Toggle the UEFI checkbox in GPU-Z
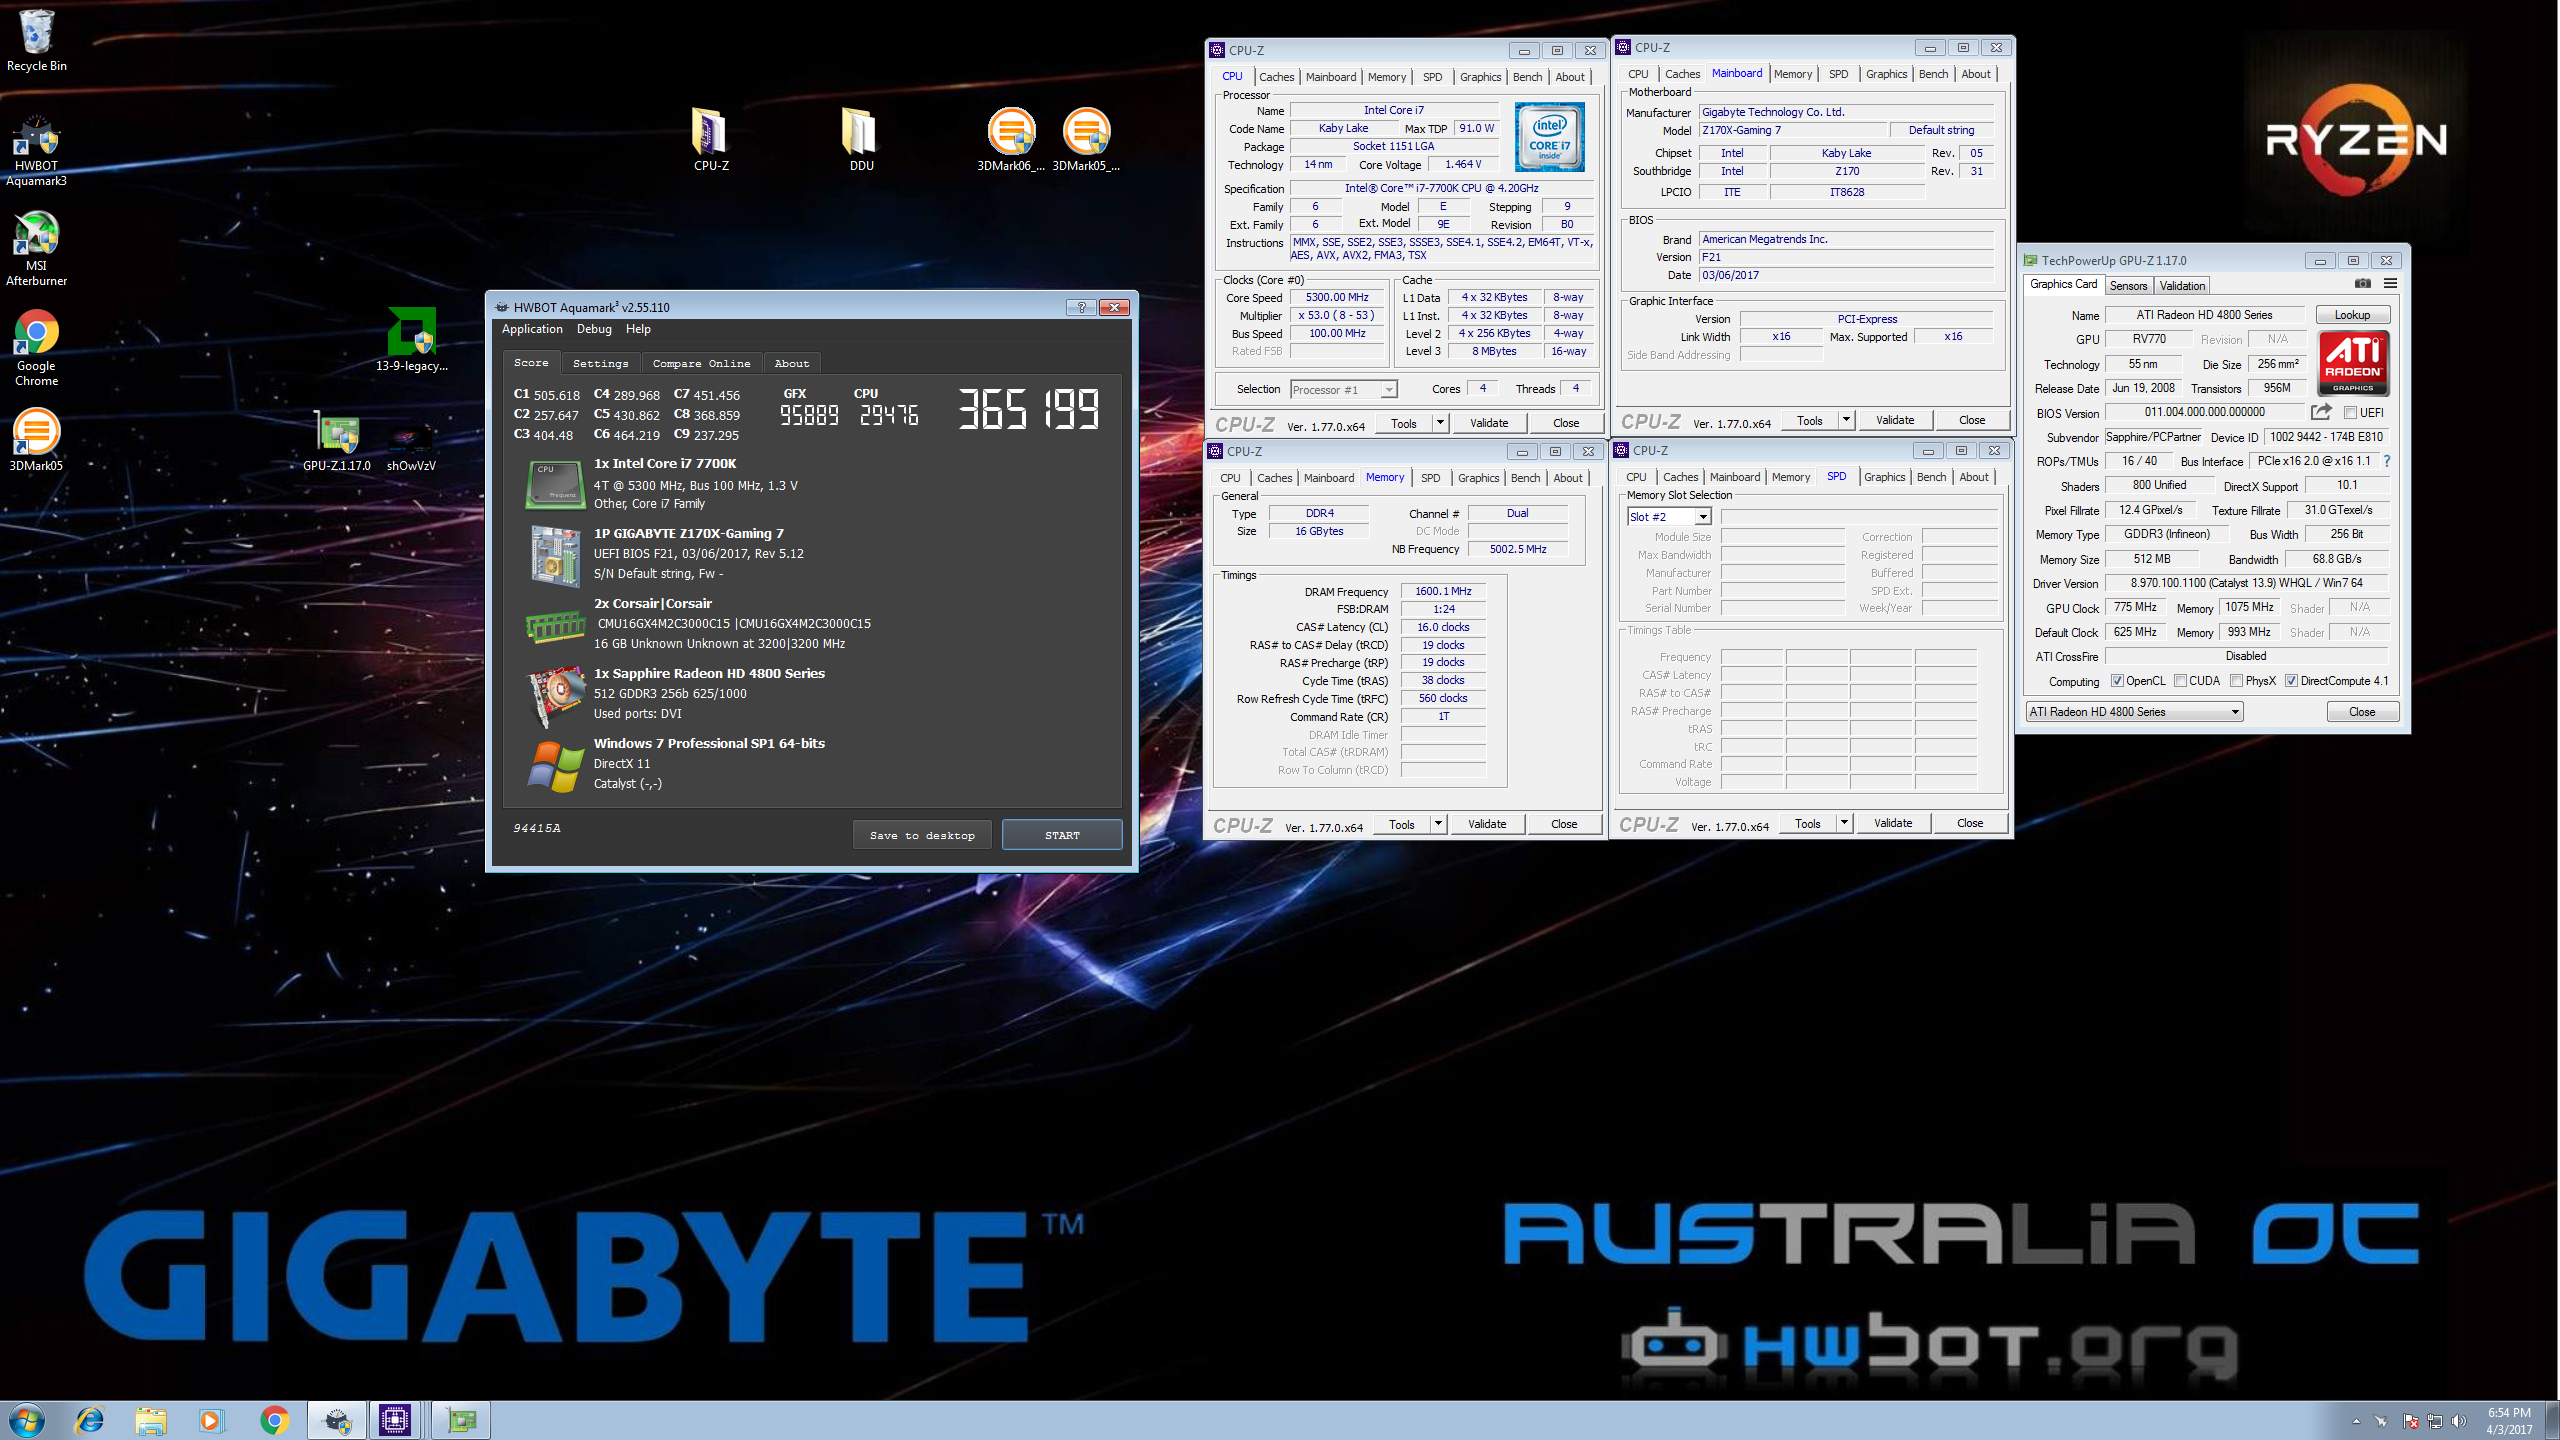The image size is (2560, 1440). 2351,413
